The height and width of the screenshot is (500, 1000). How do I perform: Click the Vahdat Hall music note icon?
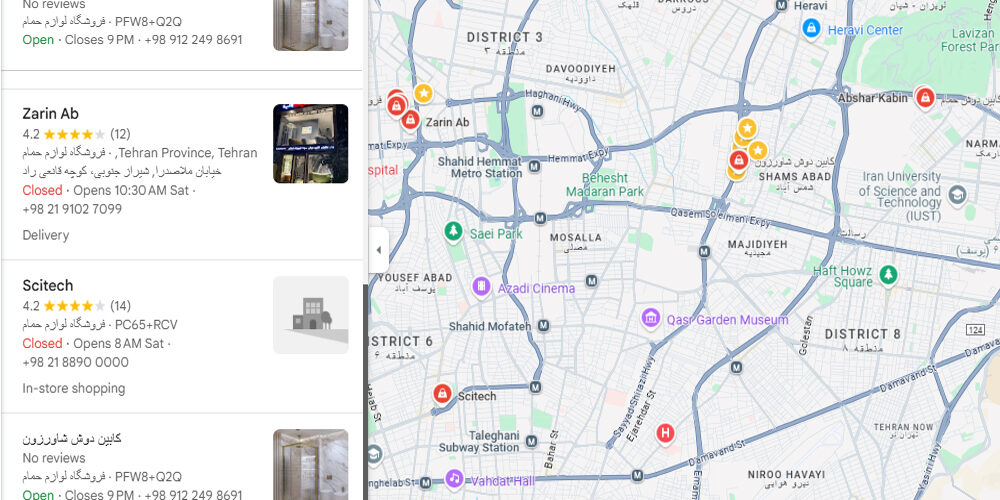[454, 478]
